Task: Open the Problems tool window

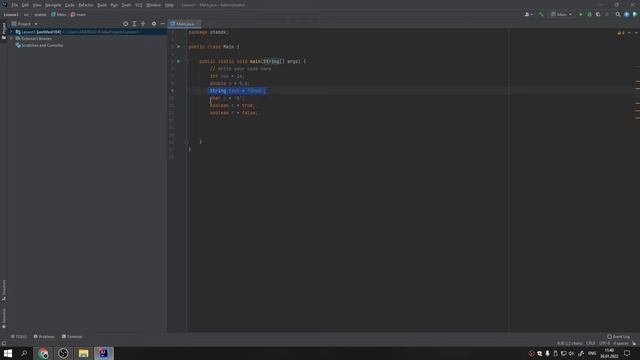Action: click(44, 336)
